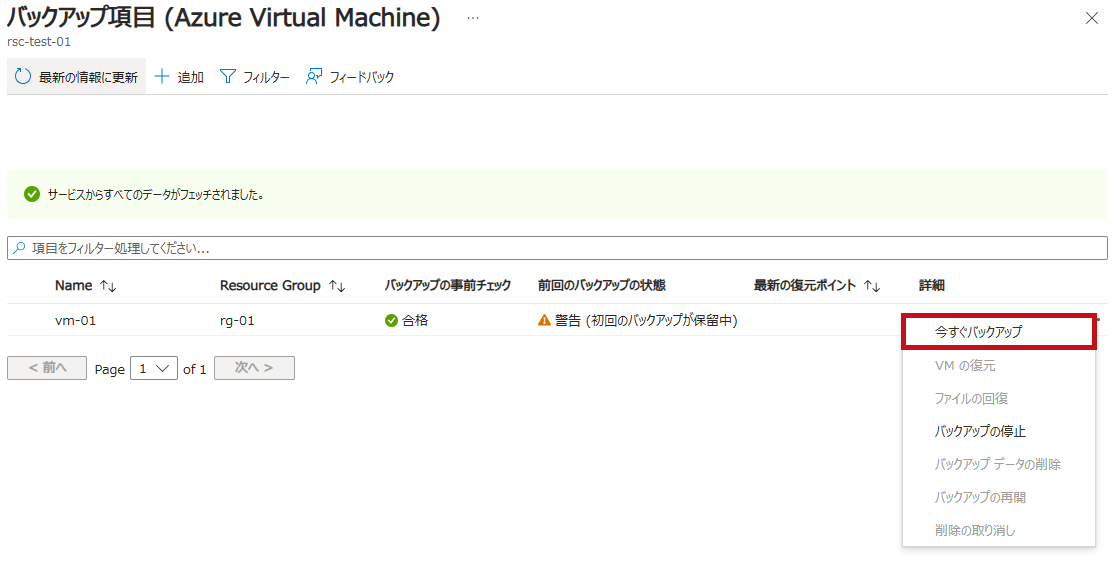Click the refresh icon beside 最新の情報に更新
1115x564 pixels.
click(x=23, y=76)
